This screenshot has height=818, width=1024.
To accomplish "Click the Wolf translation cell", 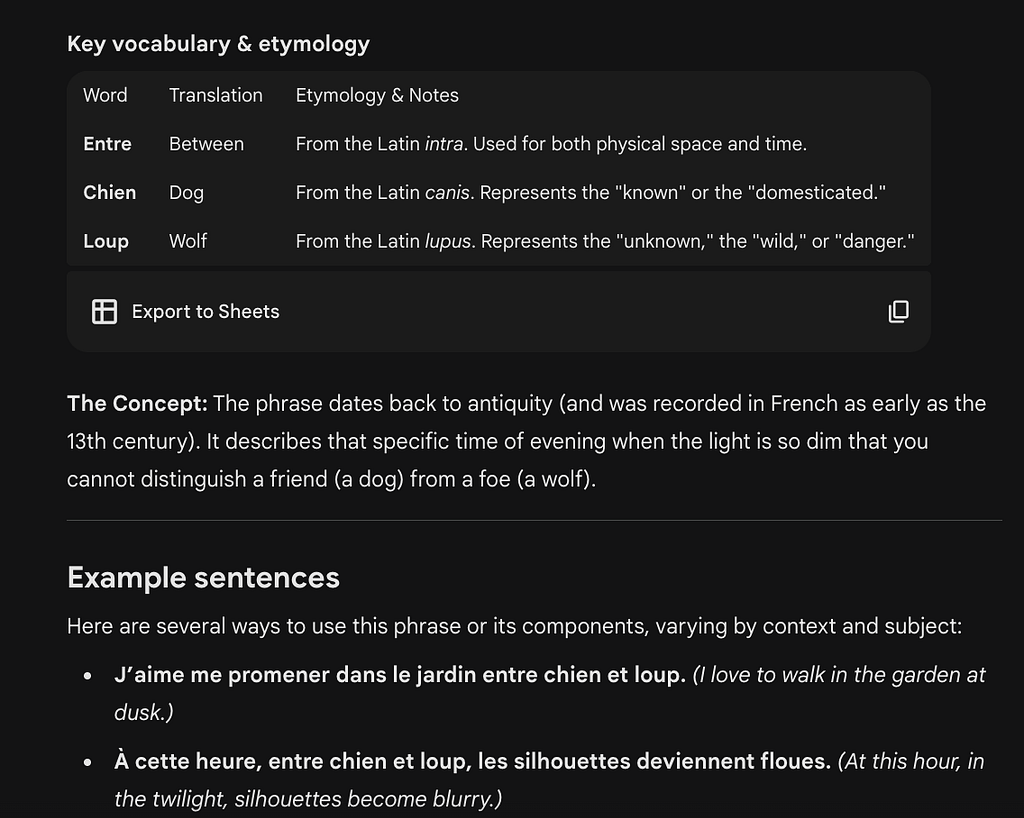I will pyautogui.click(x=188, y=241).
